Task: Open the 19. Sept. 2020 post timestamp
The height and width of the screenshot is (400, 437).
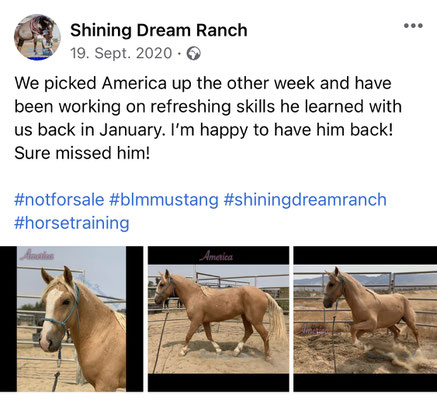Action: [x=121, y=53]
